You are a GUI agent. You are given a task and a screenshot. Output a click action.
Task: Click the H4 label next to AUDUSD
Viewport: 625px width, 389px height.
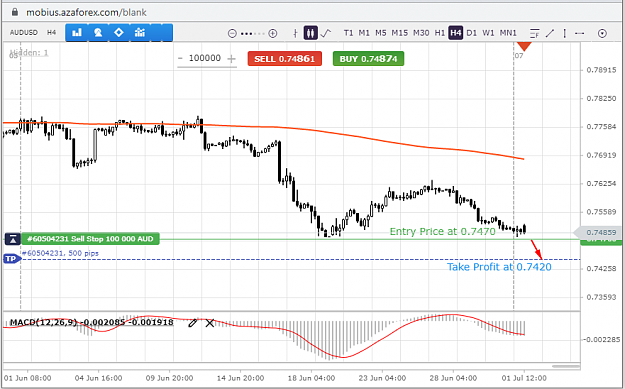(51, 32)
